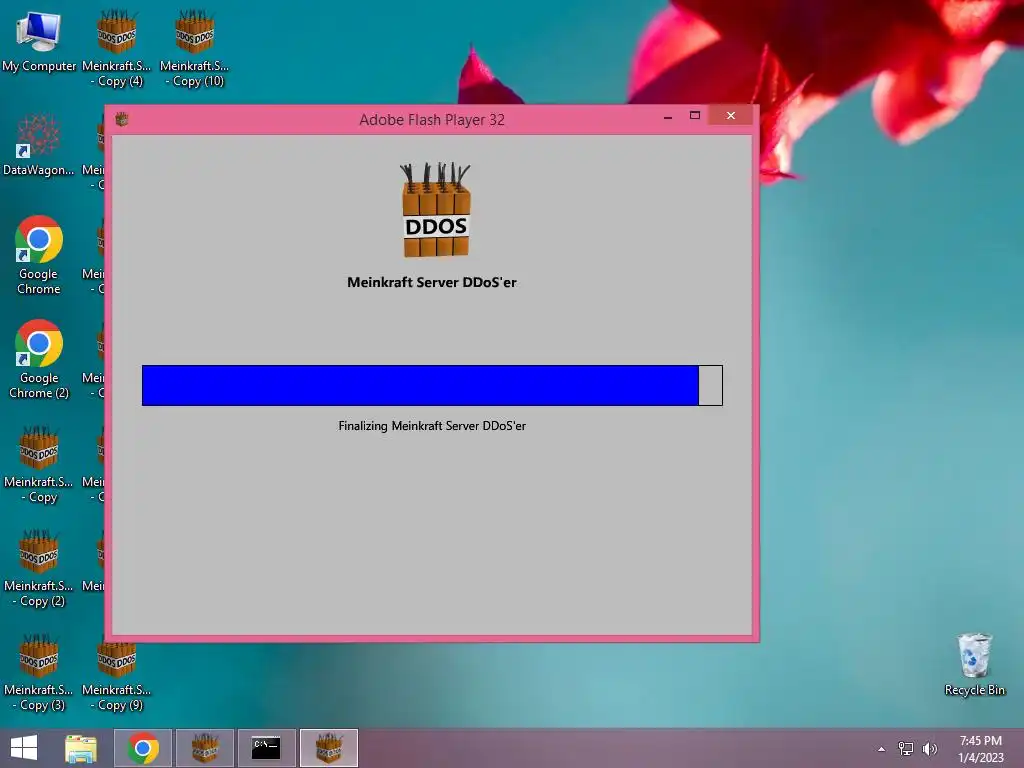Image resolution: width=1024 pixels, height=768 pixels.
Task: Switch to first DDOS app taskbar button
Action: tap(205, 748)
